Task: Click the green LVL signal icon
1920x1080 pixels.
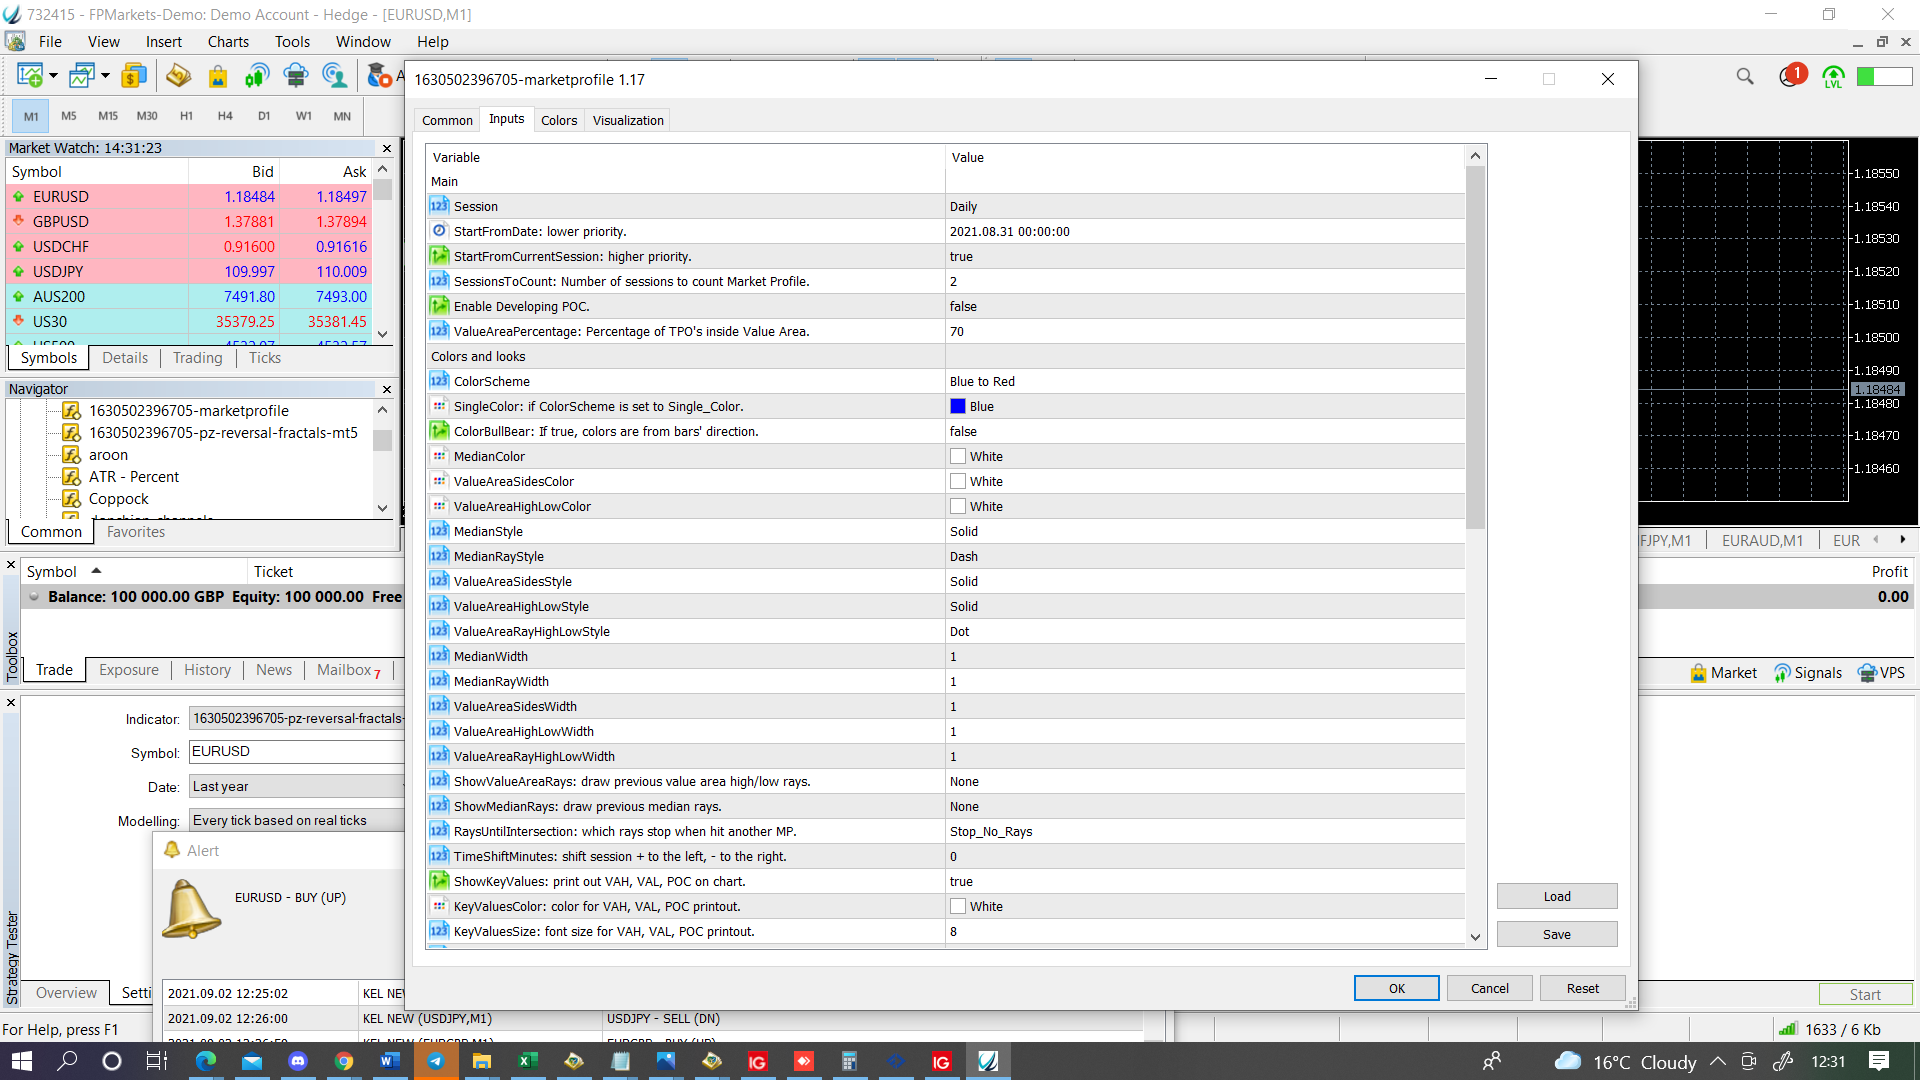Action: (x=1833, y=77)
